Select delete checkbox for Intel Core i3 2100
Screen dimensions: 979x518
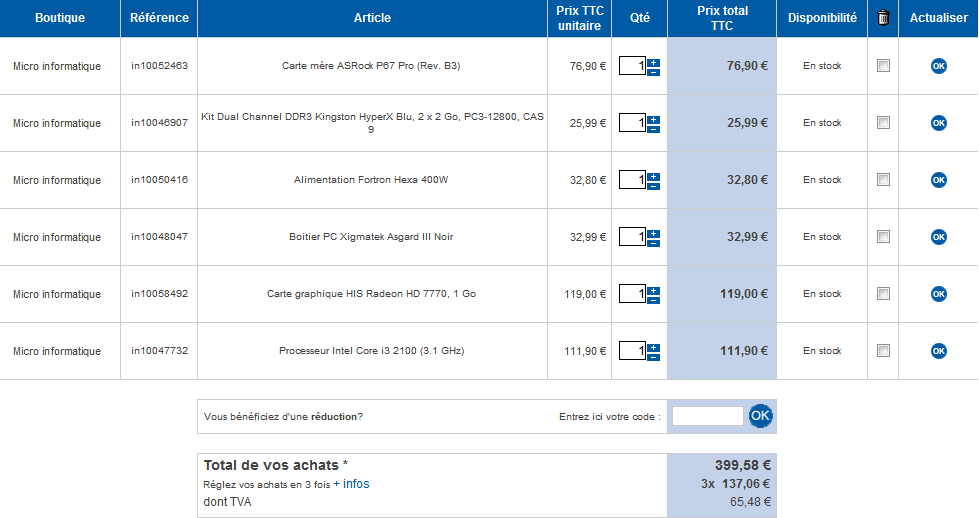[882, 351]
